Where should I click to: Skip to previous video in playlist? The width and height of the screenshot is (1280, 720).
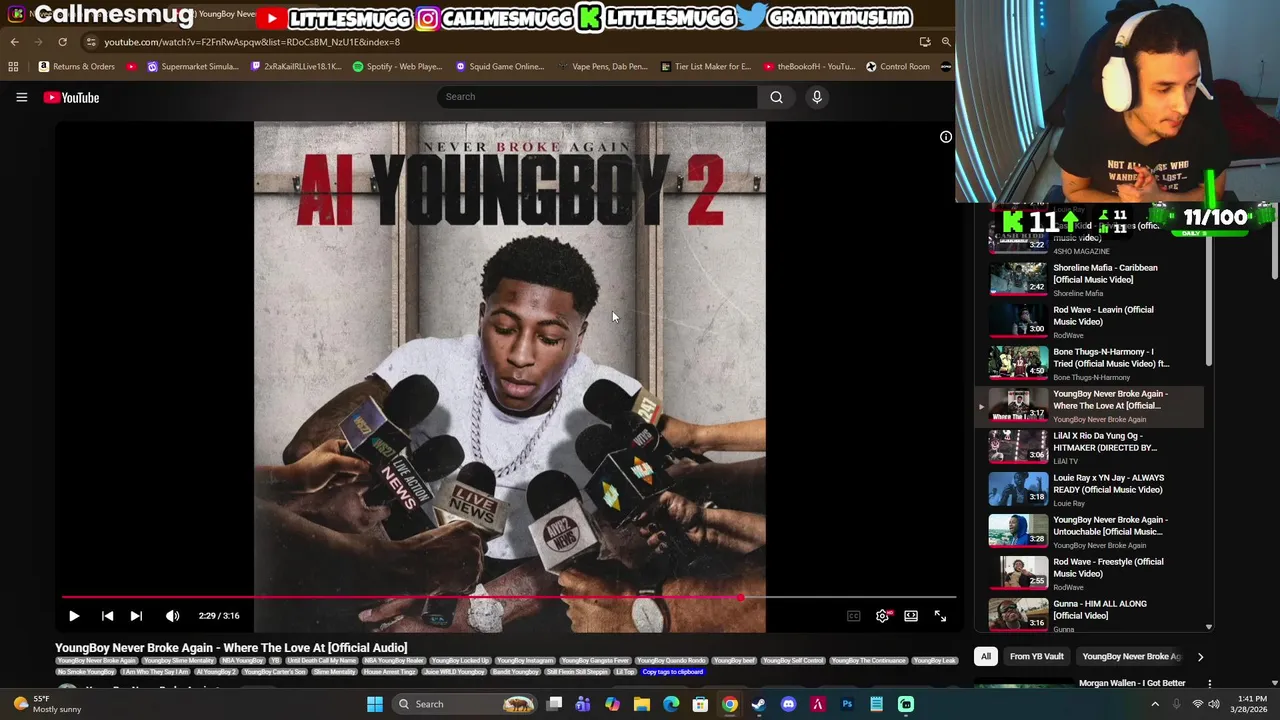[x=107, y=616]
